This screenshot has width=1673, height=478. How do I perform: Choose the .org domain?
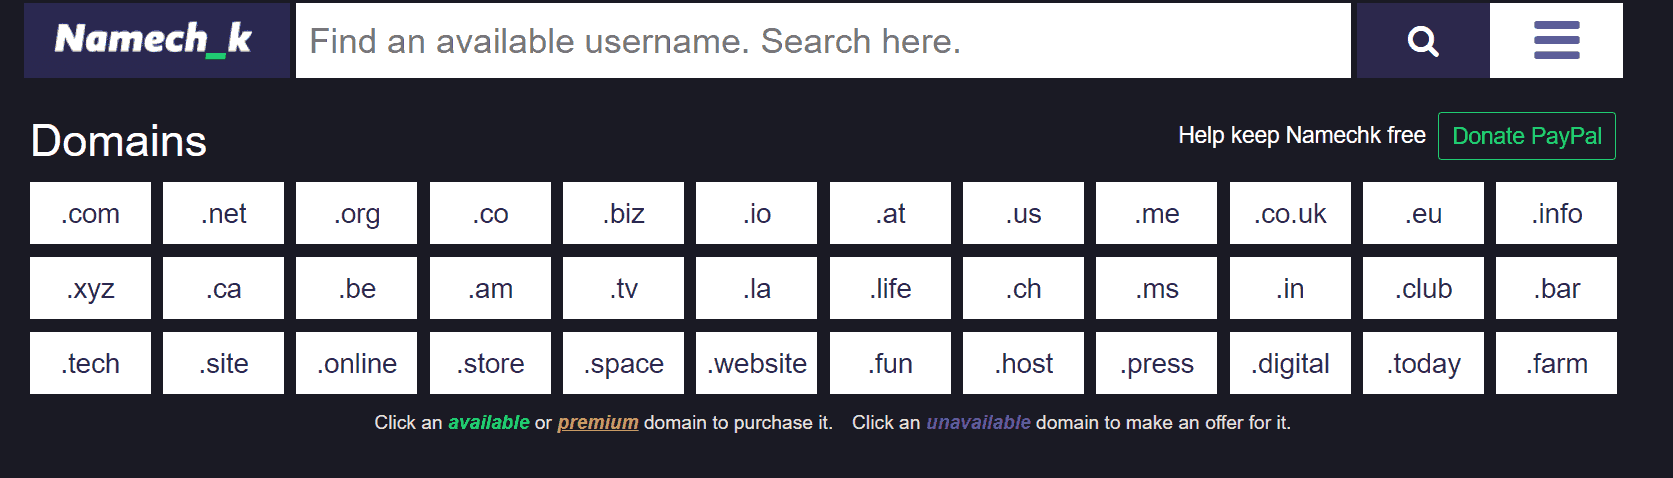tap(356, 213)
